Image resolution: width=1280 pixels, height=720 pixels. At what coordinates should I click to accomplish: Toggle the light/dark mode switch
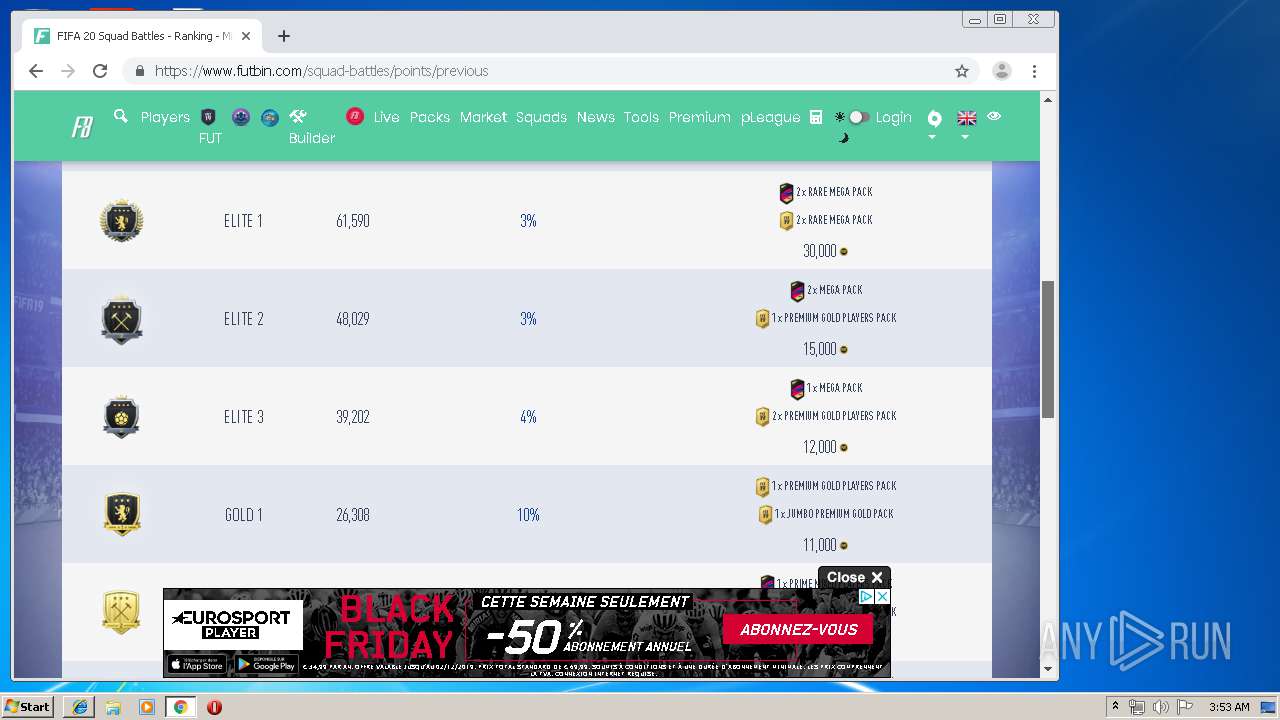tap(858, 117)
